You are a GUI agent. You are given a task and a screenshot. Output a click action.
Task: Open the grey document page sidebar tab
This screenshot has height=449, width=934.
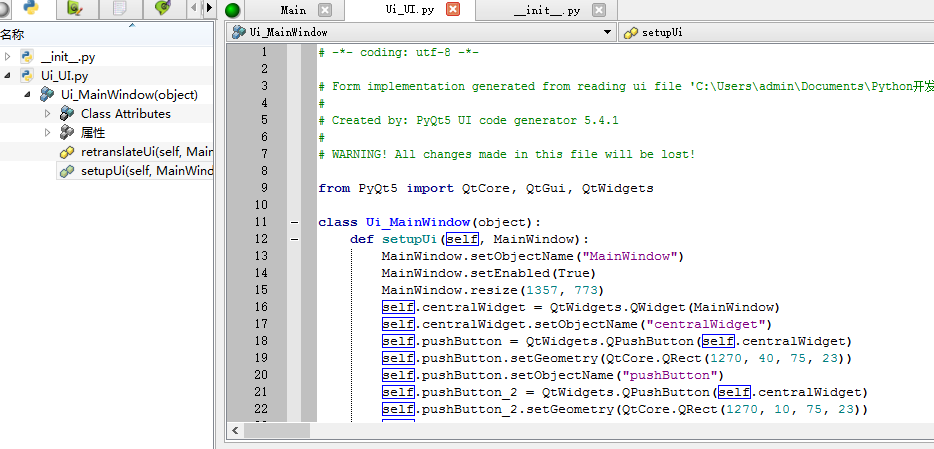[119, 9]
